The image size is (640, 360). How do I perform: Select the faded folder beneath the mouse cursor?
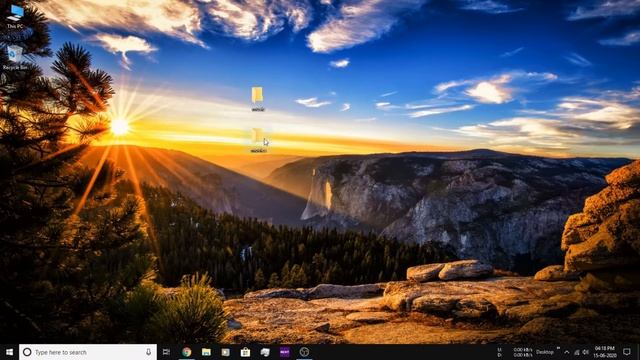click(258, 140)
